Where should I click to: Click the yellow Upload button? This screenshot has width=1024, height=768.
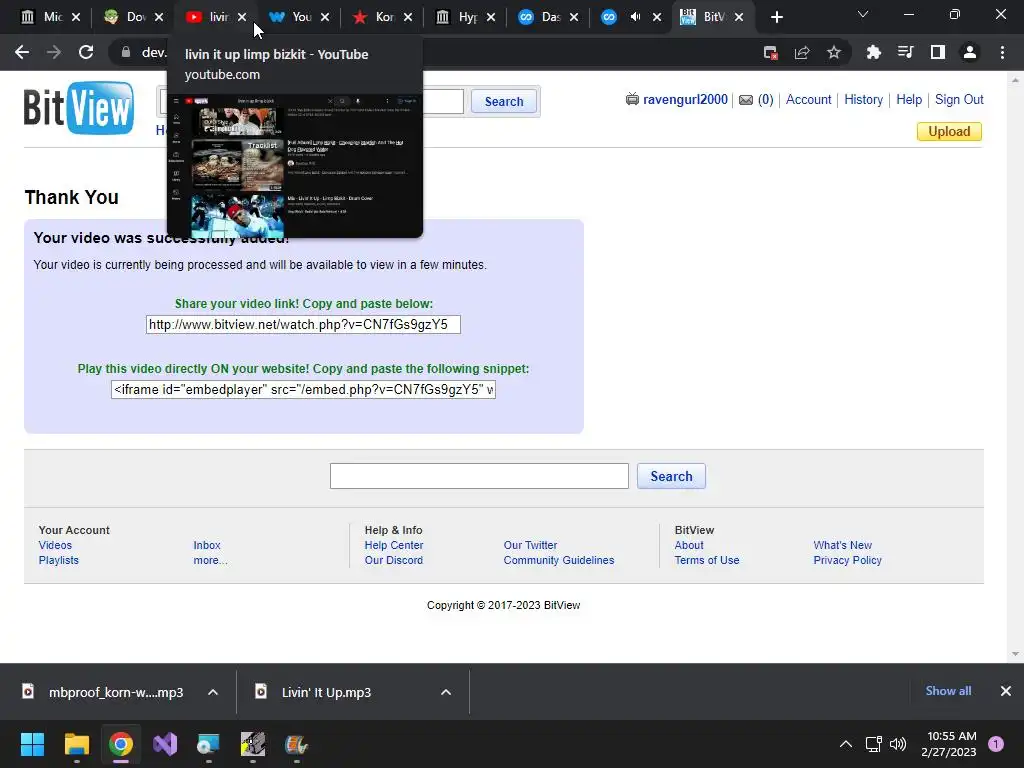949,131
